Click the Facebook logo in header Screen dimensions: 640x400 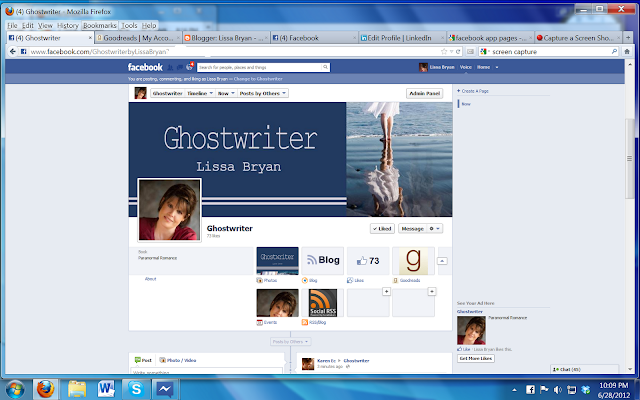[145, 67]
